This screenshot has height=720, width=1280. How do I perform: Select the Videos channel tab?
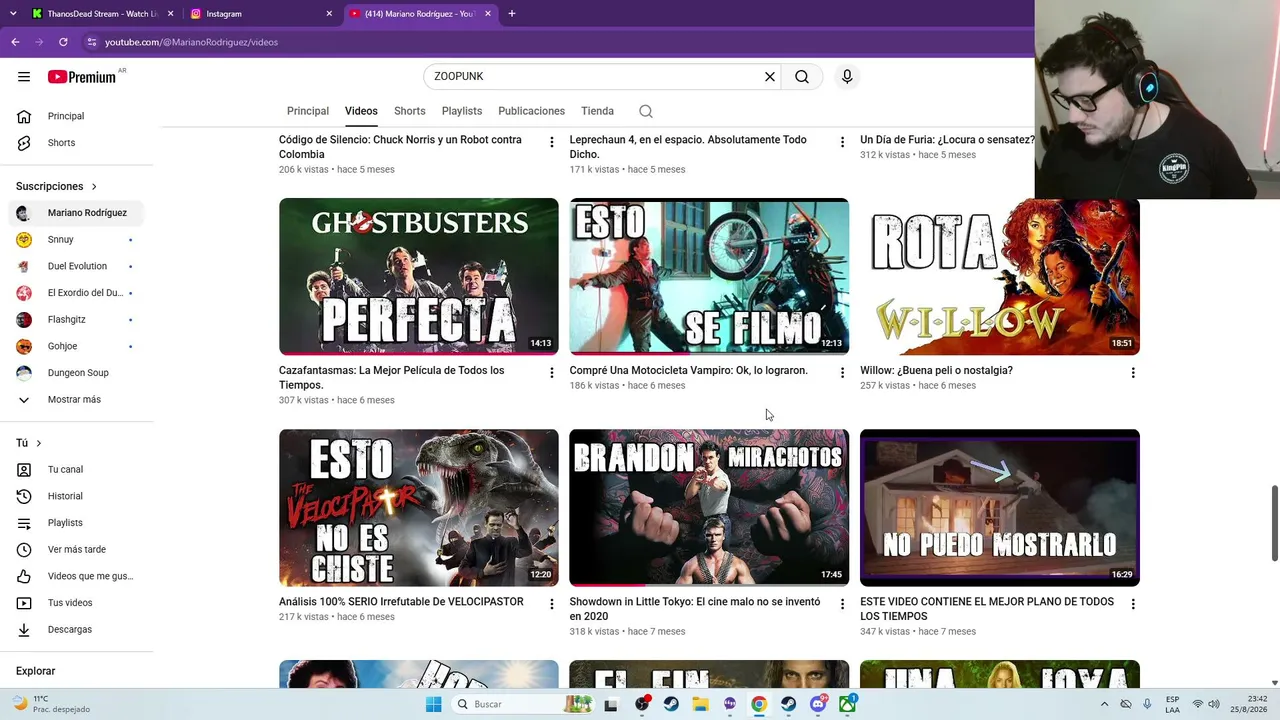(x=361, y=111)
